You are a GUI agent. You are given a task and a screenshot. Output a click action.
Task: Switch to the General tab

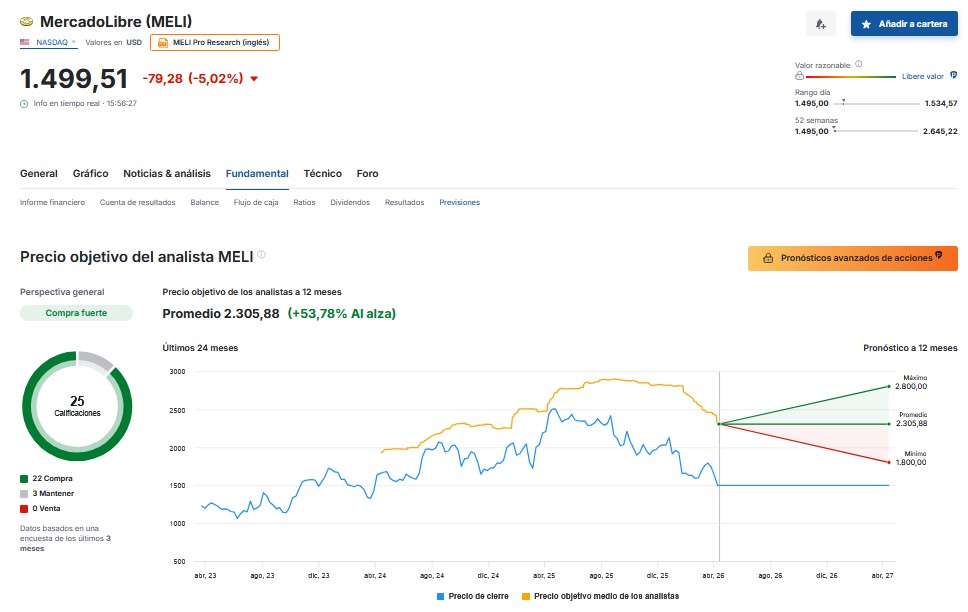click(x=39, y=174)
